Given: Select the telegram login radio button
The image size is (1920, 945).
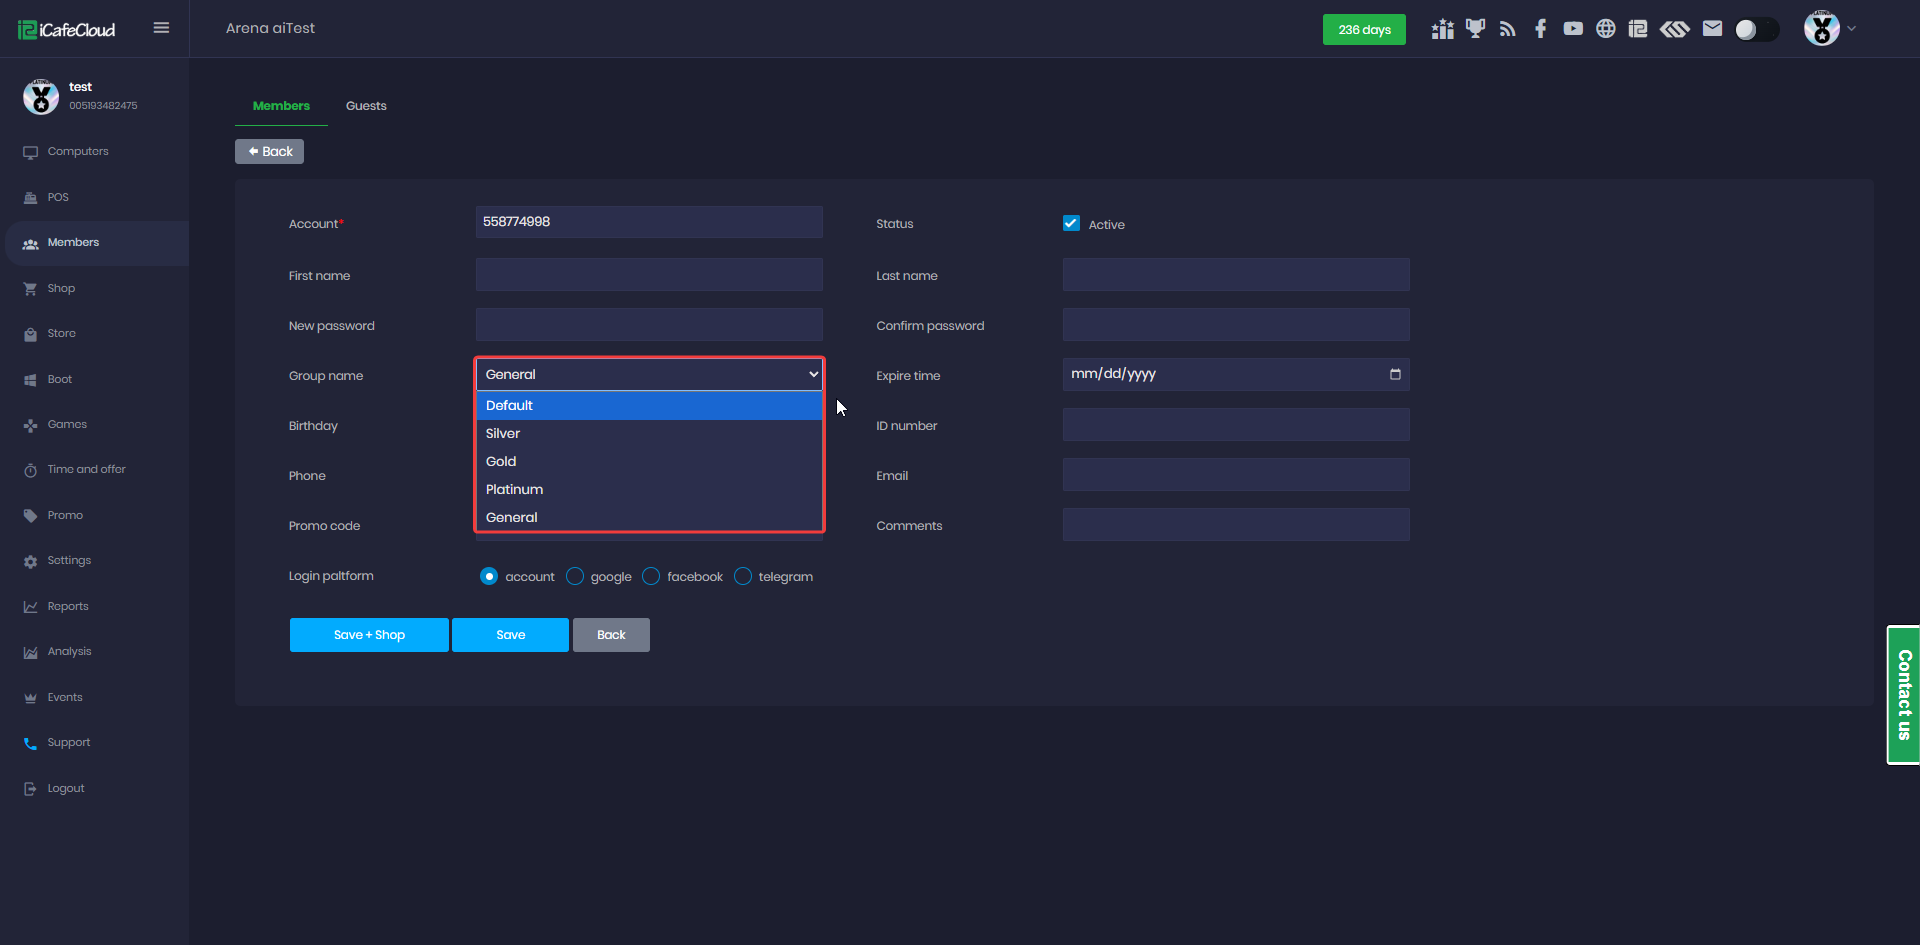Looking at the screenshot, I should pos(743,576).
